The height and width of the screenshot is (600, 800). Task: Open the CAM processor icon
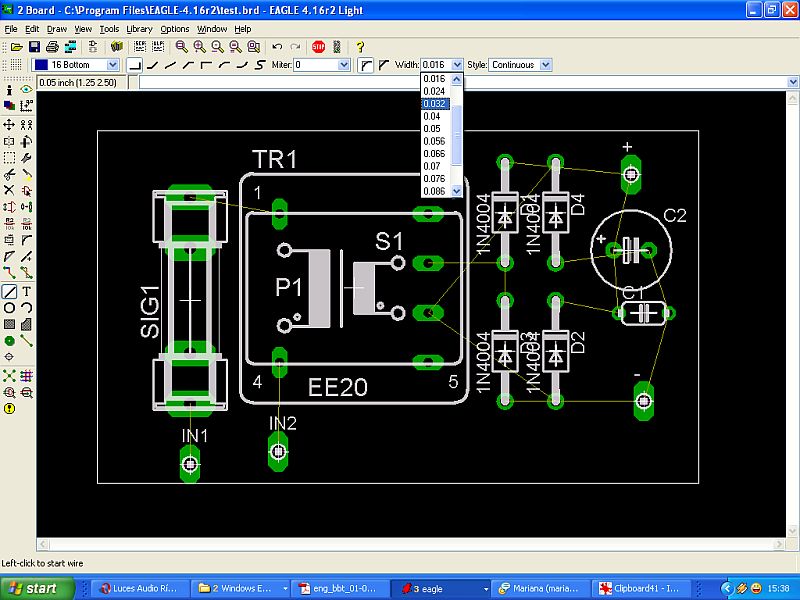click(x=70, y=47)
